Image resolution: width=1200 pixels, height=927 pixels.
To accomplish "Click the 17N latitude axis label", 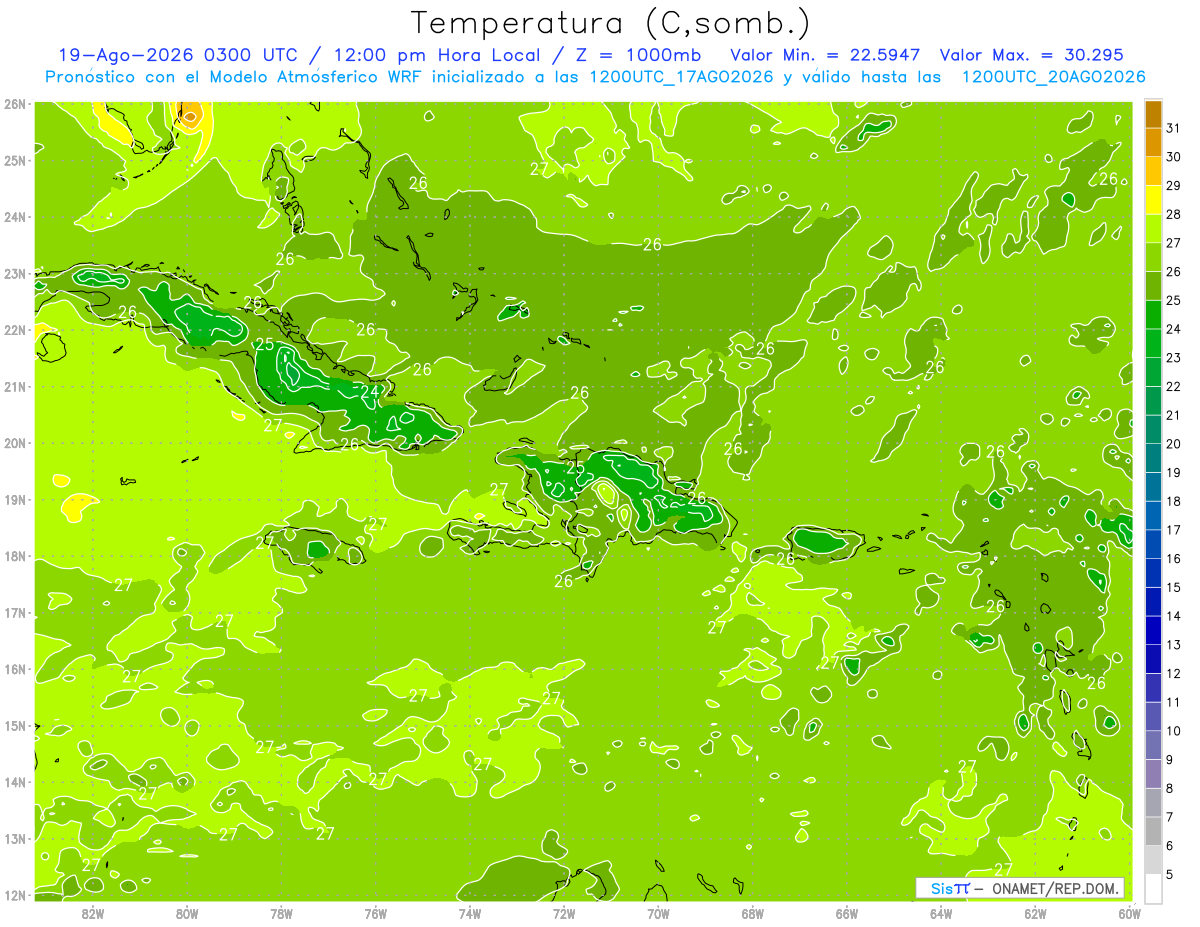I will coord(15,612).
